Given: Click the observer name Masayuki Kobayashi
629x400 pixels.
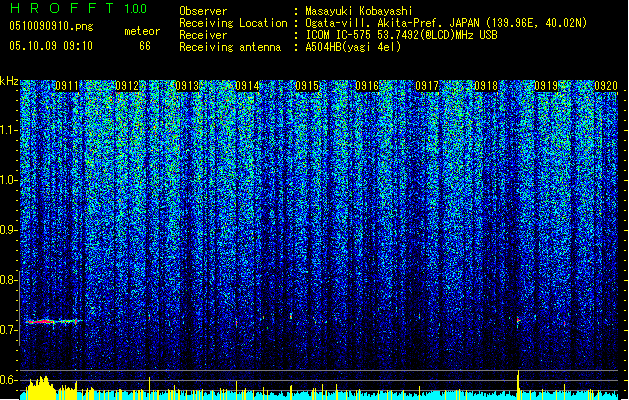Looking at the screenshot, I should 359,11.
